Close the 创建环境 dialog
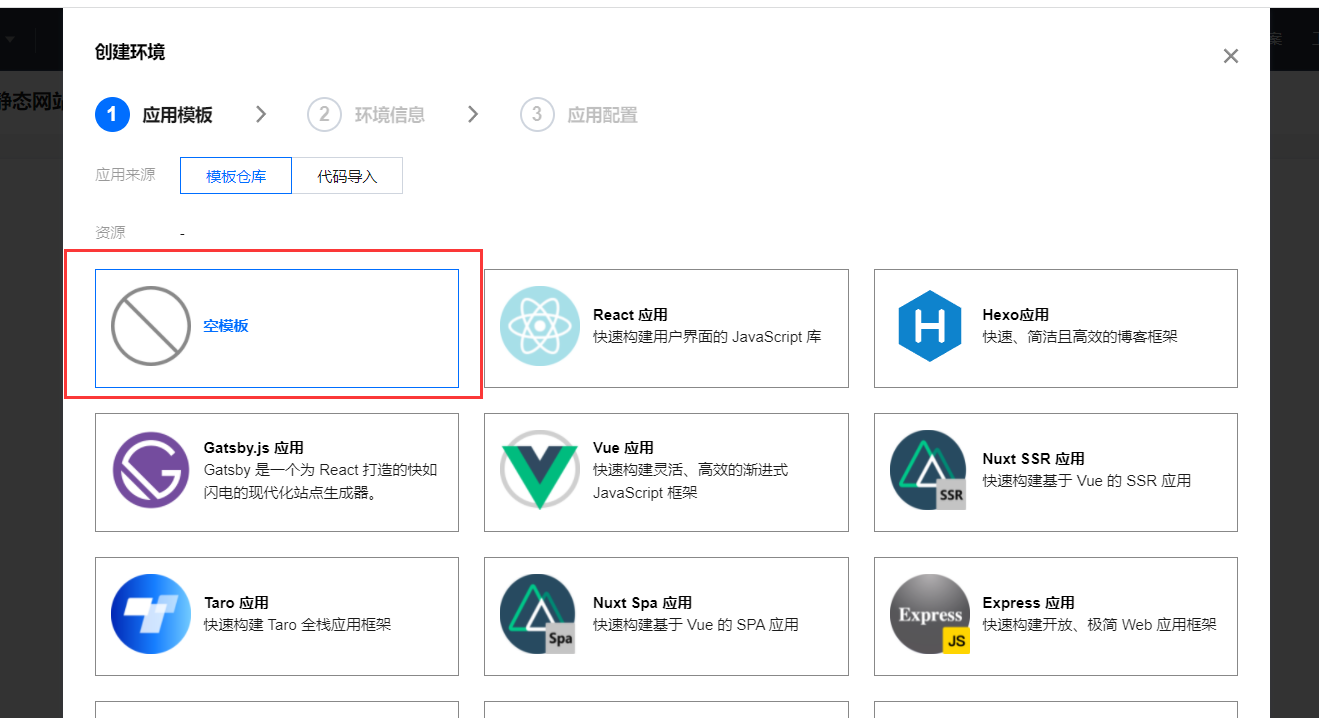 1231,56
